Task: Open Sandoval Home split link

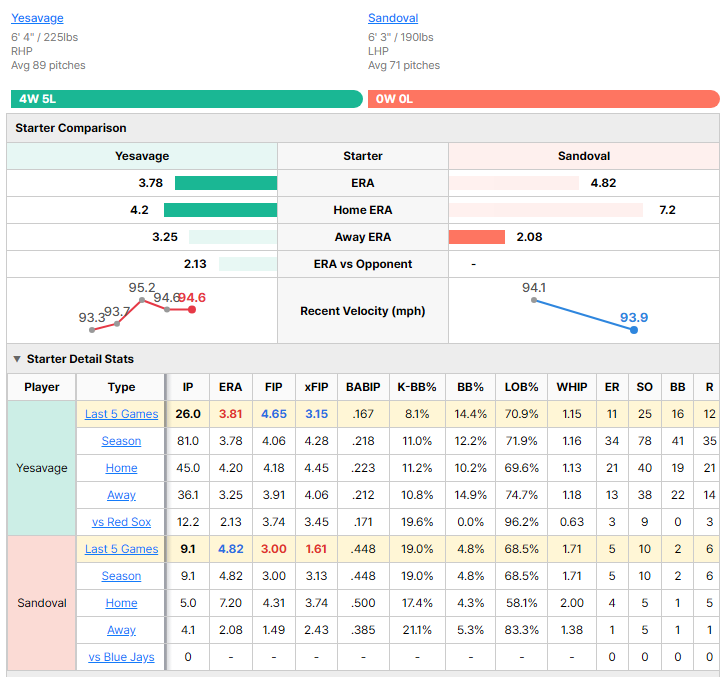Action: tap(121, 603)
